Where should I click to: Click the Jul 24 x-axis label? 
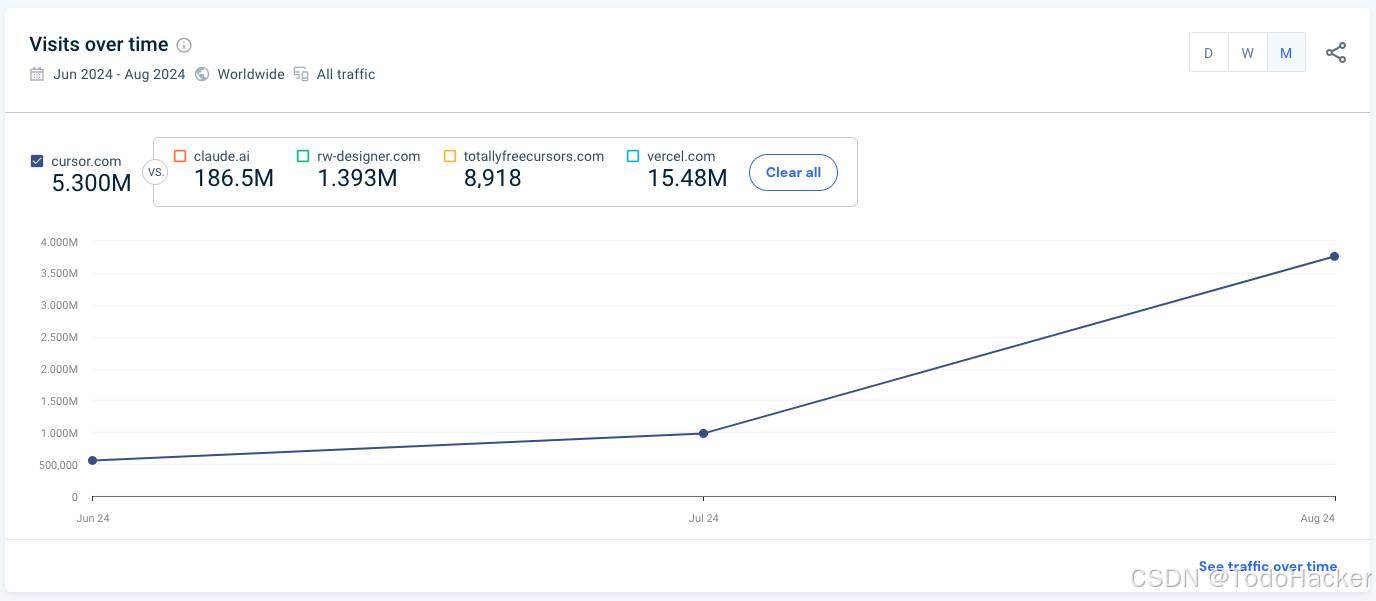click(703, 518)
